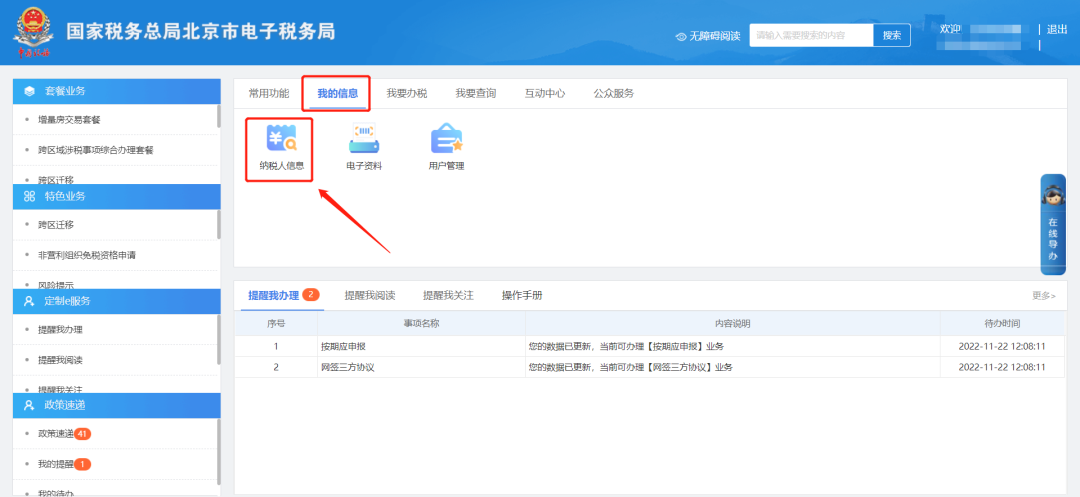Click 按期应申报 in the table
Screen dimensions: 1080x497
pos(343,346)
